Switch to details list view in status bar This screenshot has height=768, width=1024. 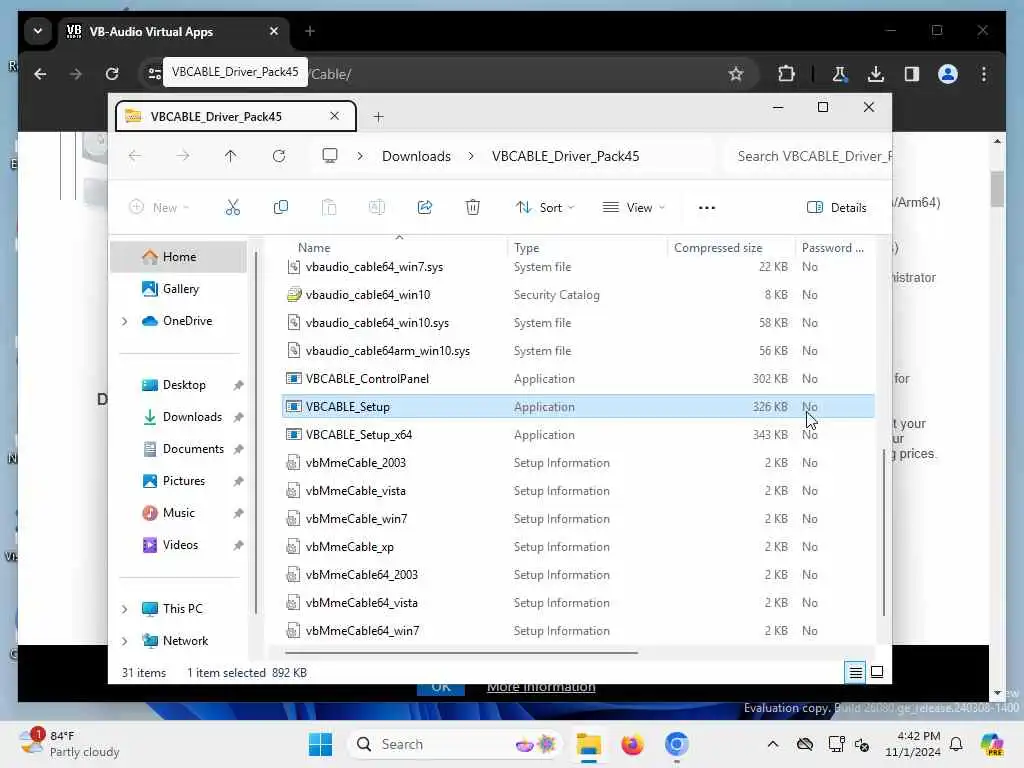[x=856, y=672]
